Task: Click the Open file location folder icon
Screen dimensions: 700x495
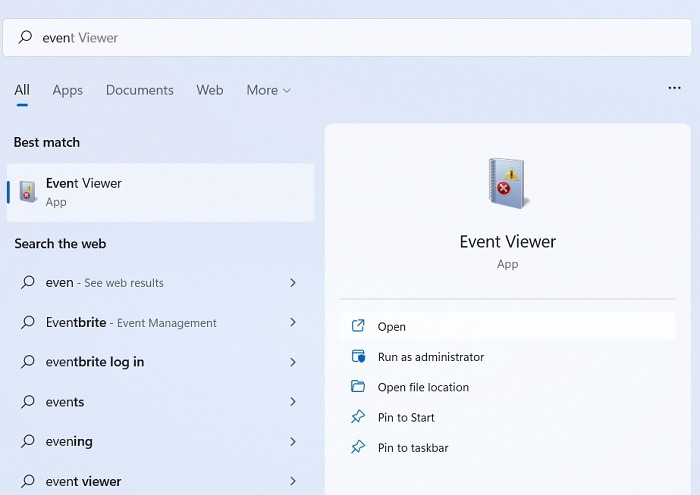Action: click(x=358, y=387)
